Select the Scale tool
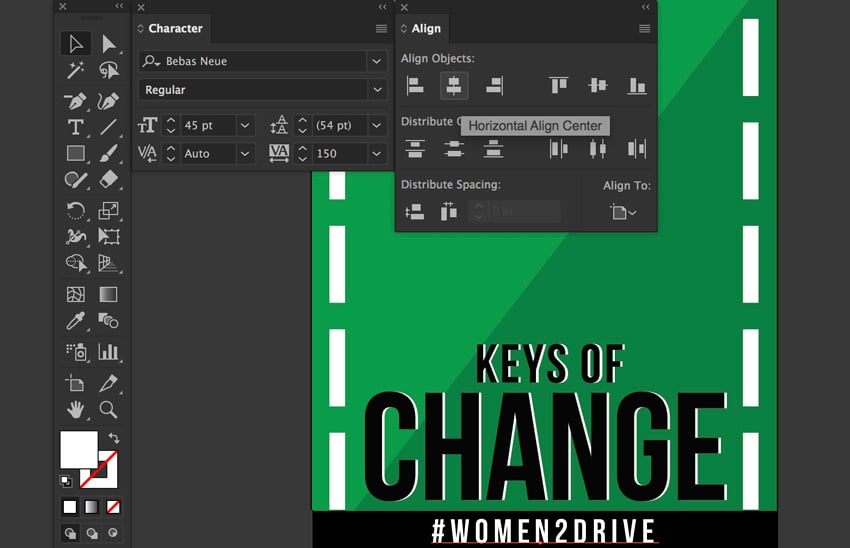 [x=108, y=210]
